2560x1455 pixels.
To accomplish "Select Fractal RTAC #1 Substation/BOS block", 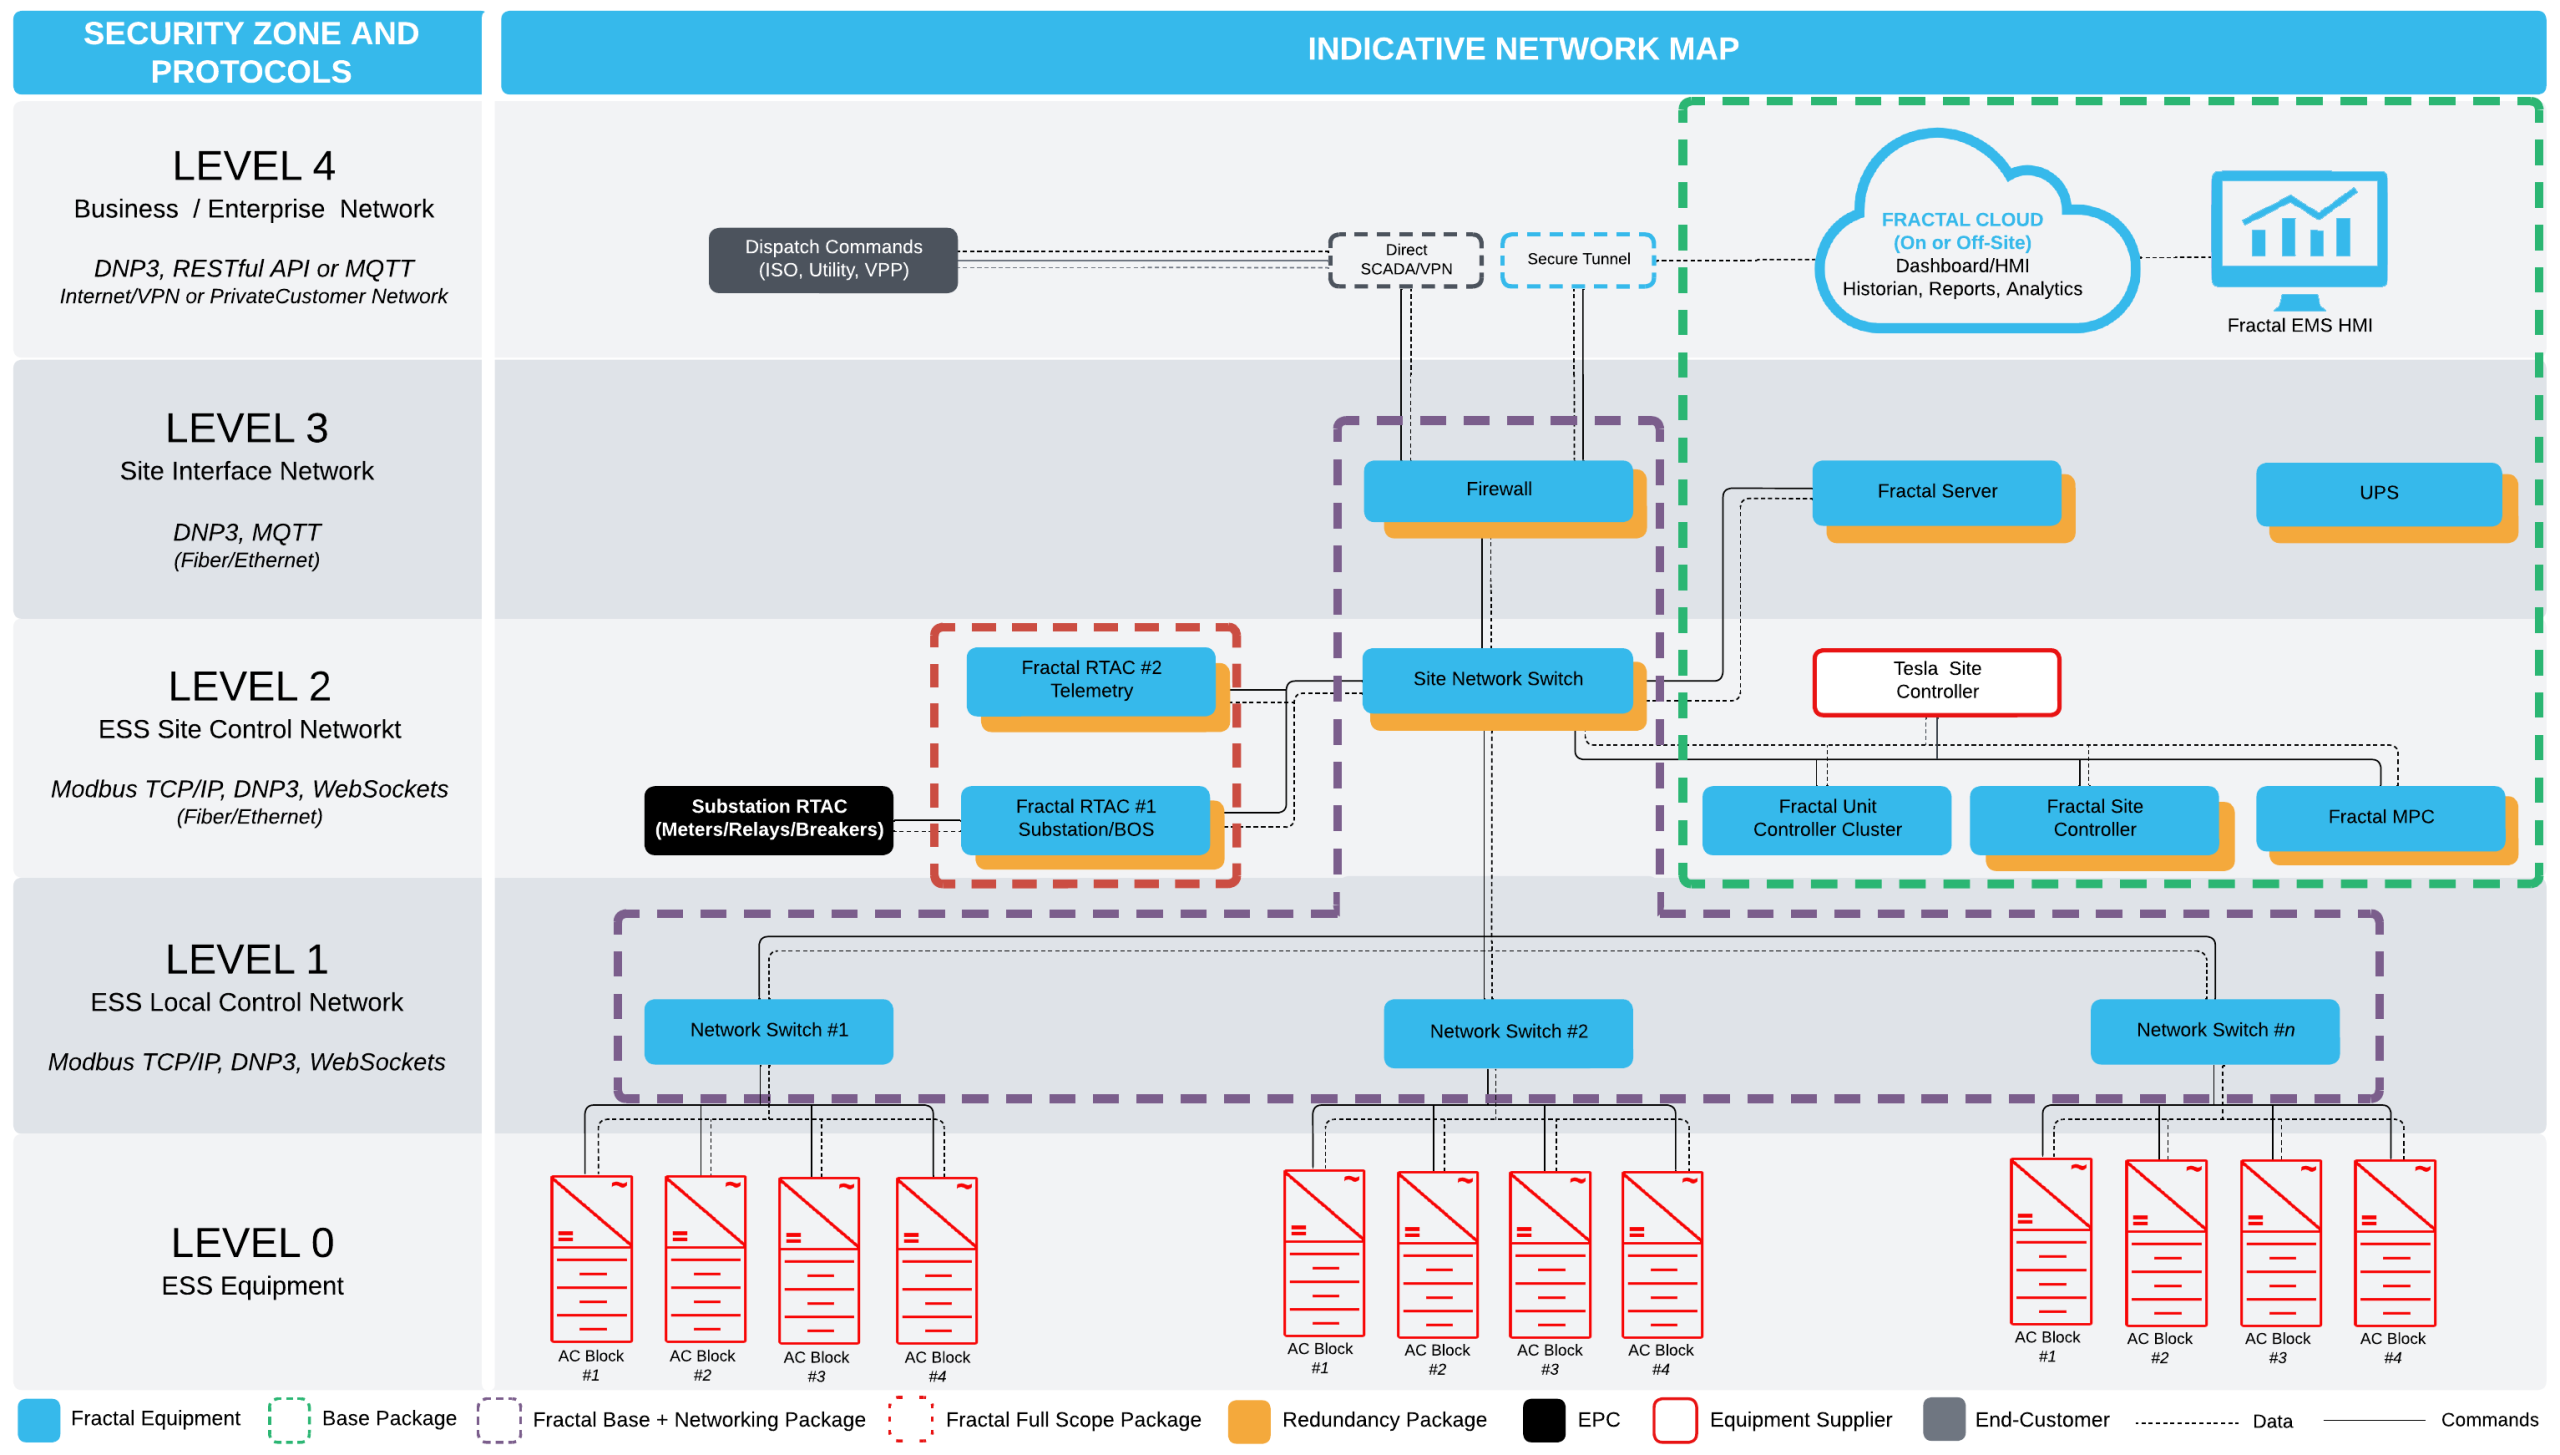I will (x=1085, y=819).
